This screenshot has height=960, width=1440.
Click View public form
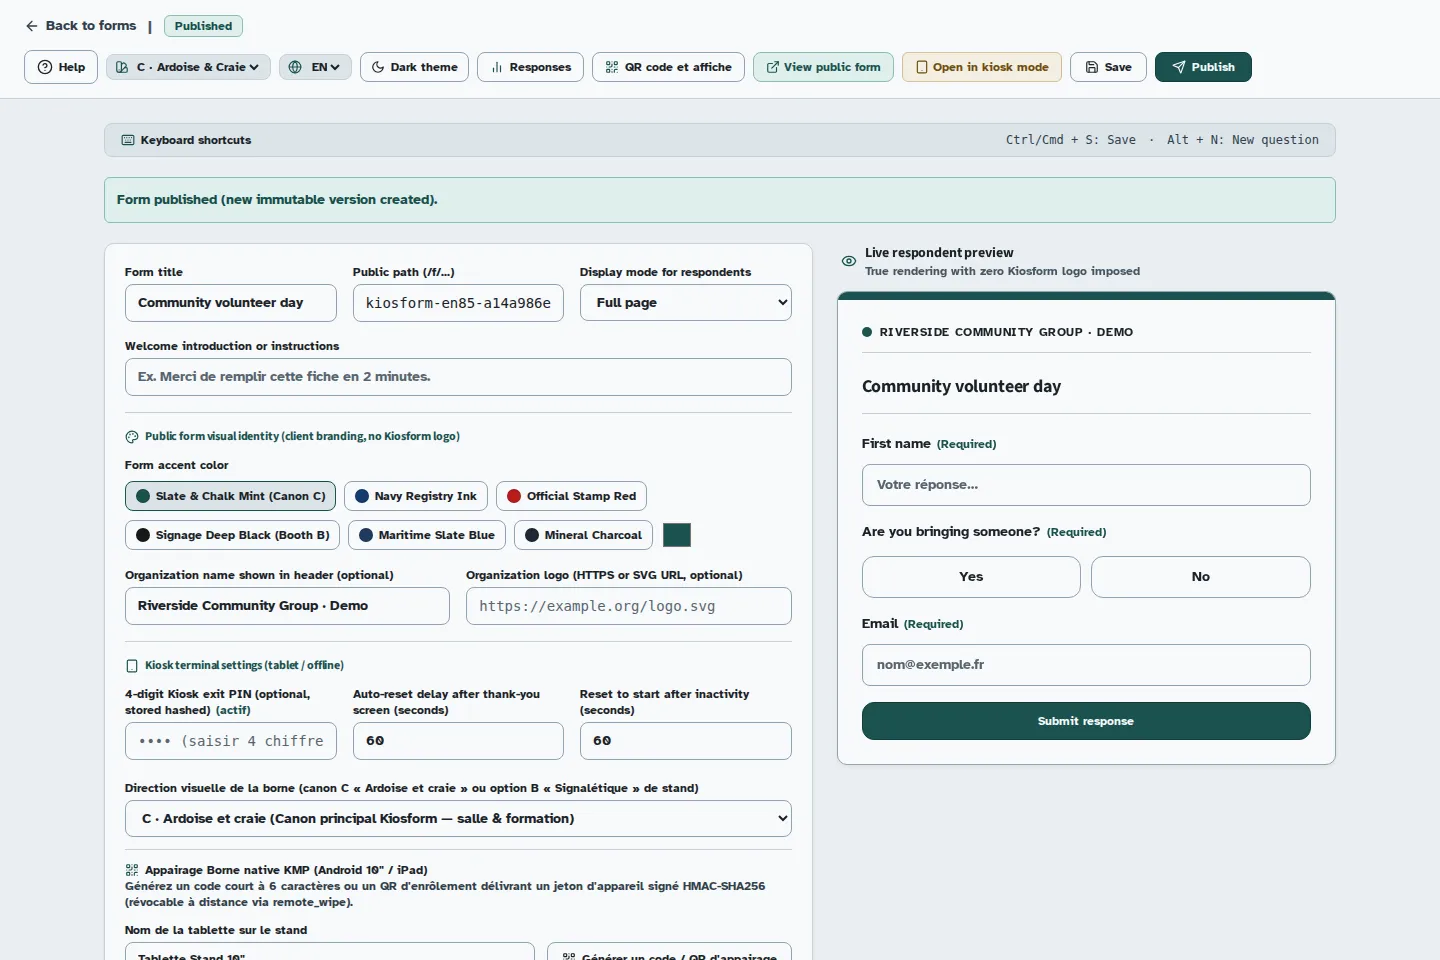pos(823,67)
